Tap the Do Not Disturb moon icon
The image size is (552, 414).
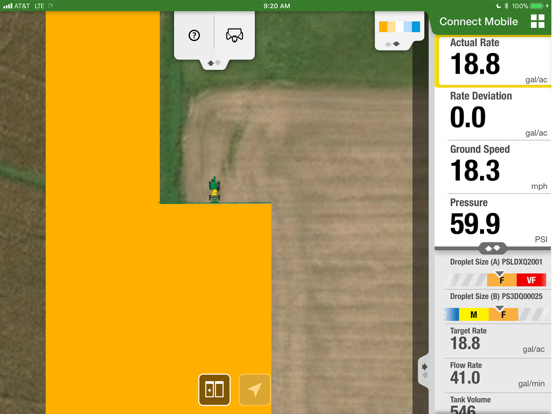click(498, 6)
